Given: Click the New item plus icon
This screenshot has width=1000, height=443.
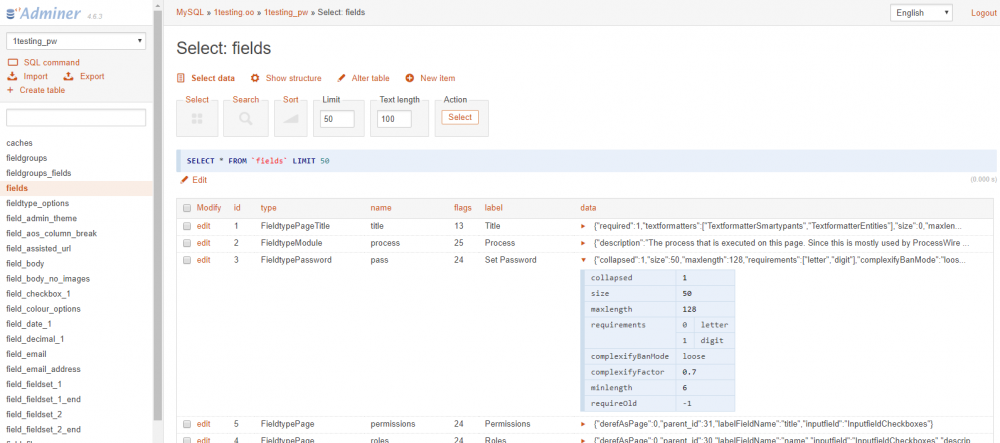Looking at the screenshot, I should (410, 78).
